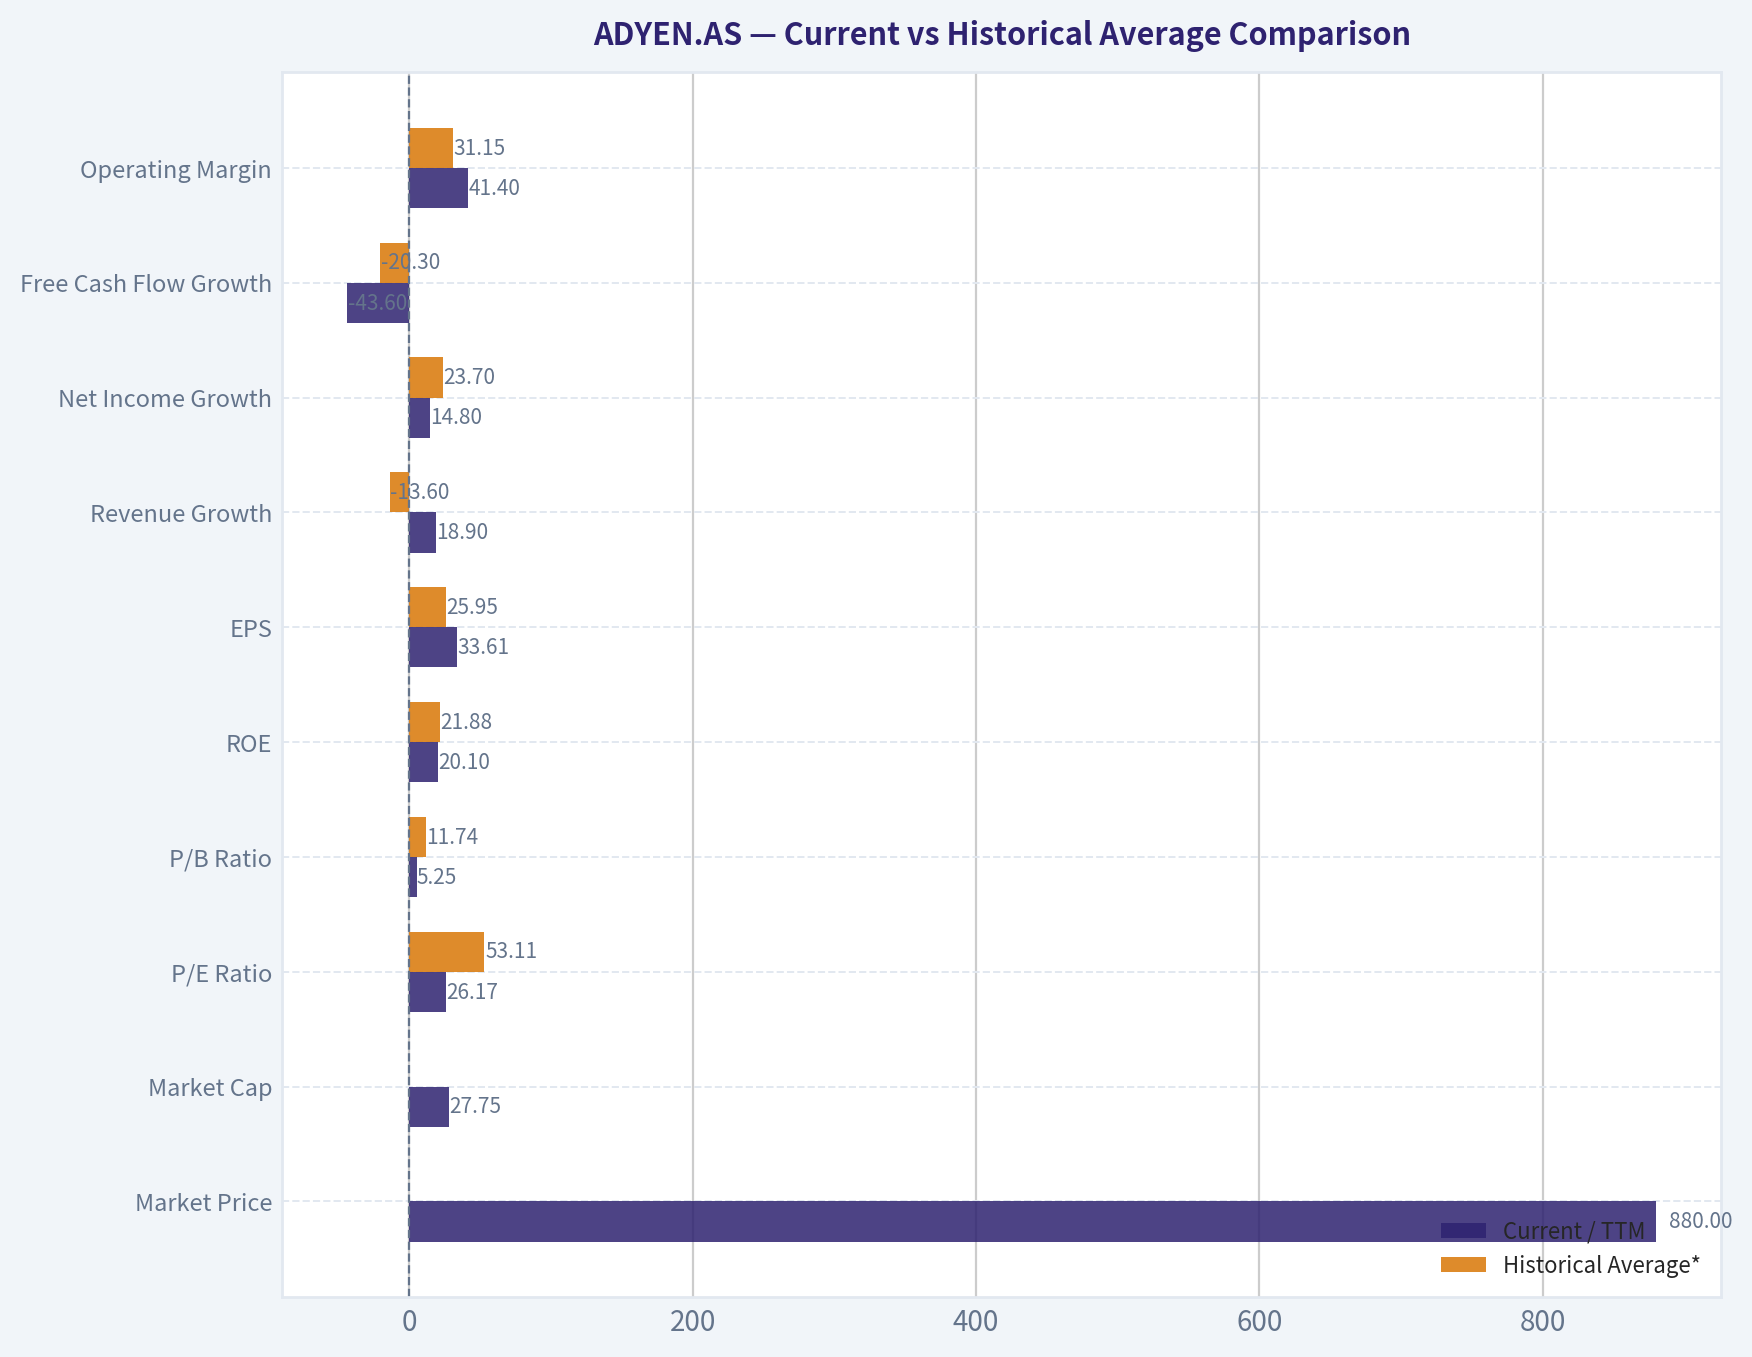This screenshot has width=1752, height=1357.
Task: Select the -43.60 Free Cash Flow value
Action: [x=378, y=301]
